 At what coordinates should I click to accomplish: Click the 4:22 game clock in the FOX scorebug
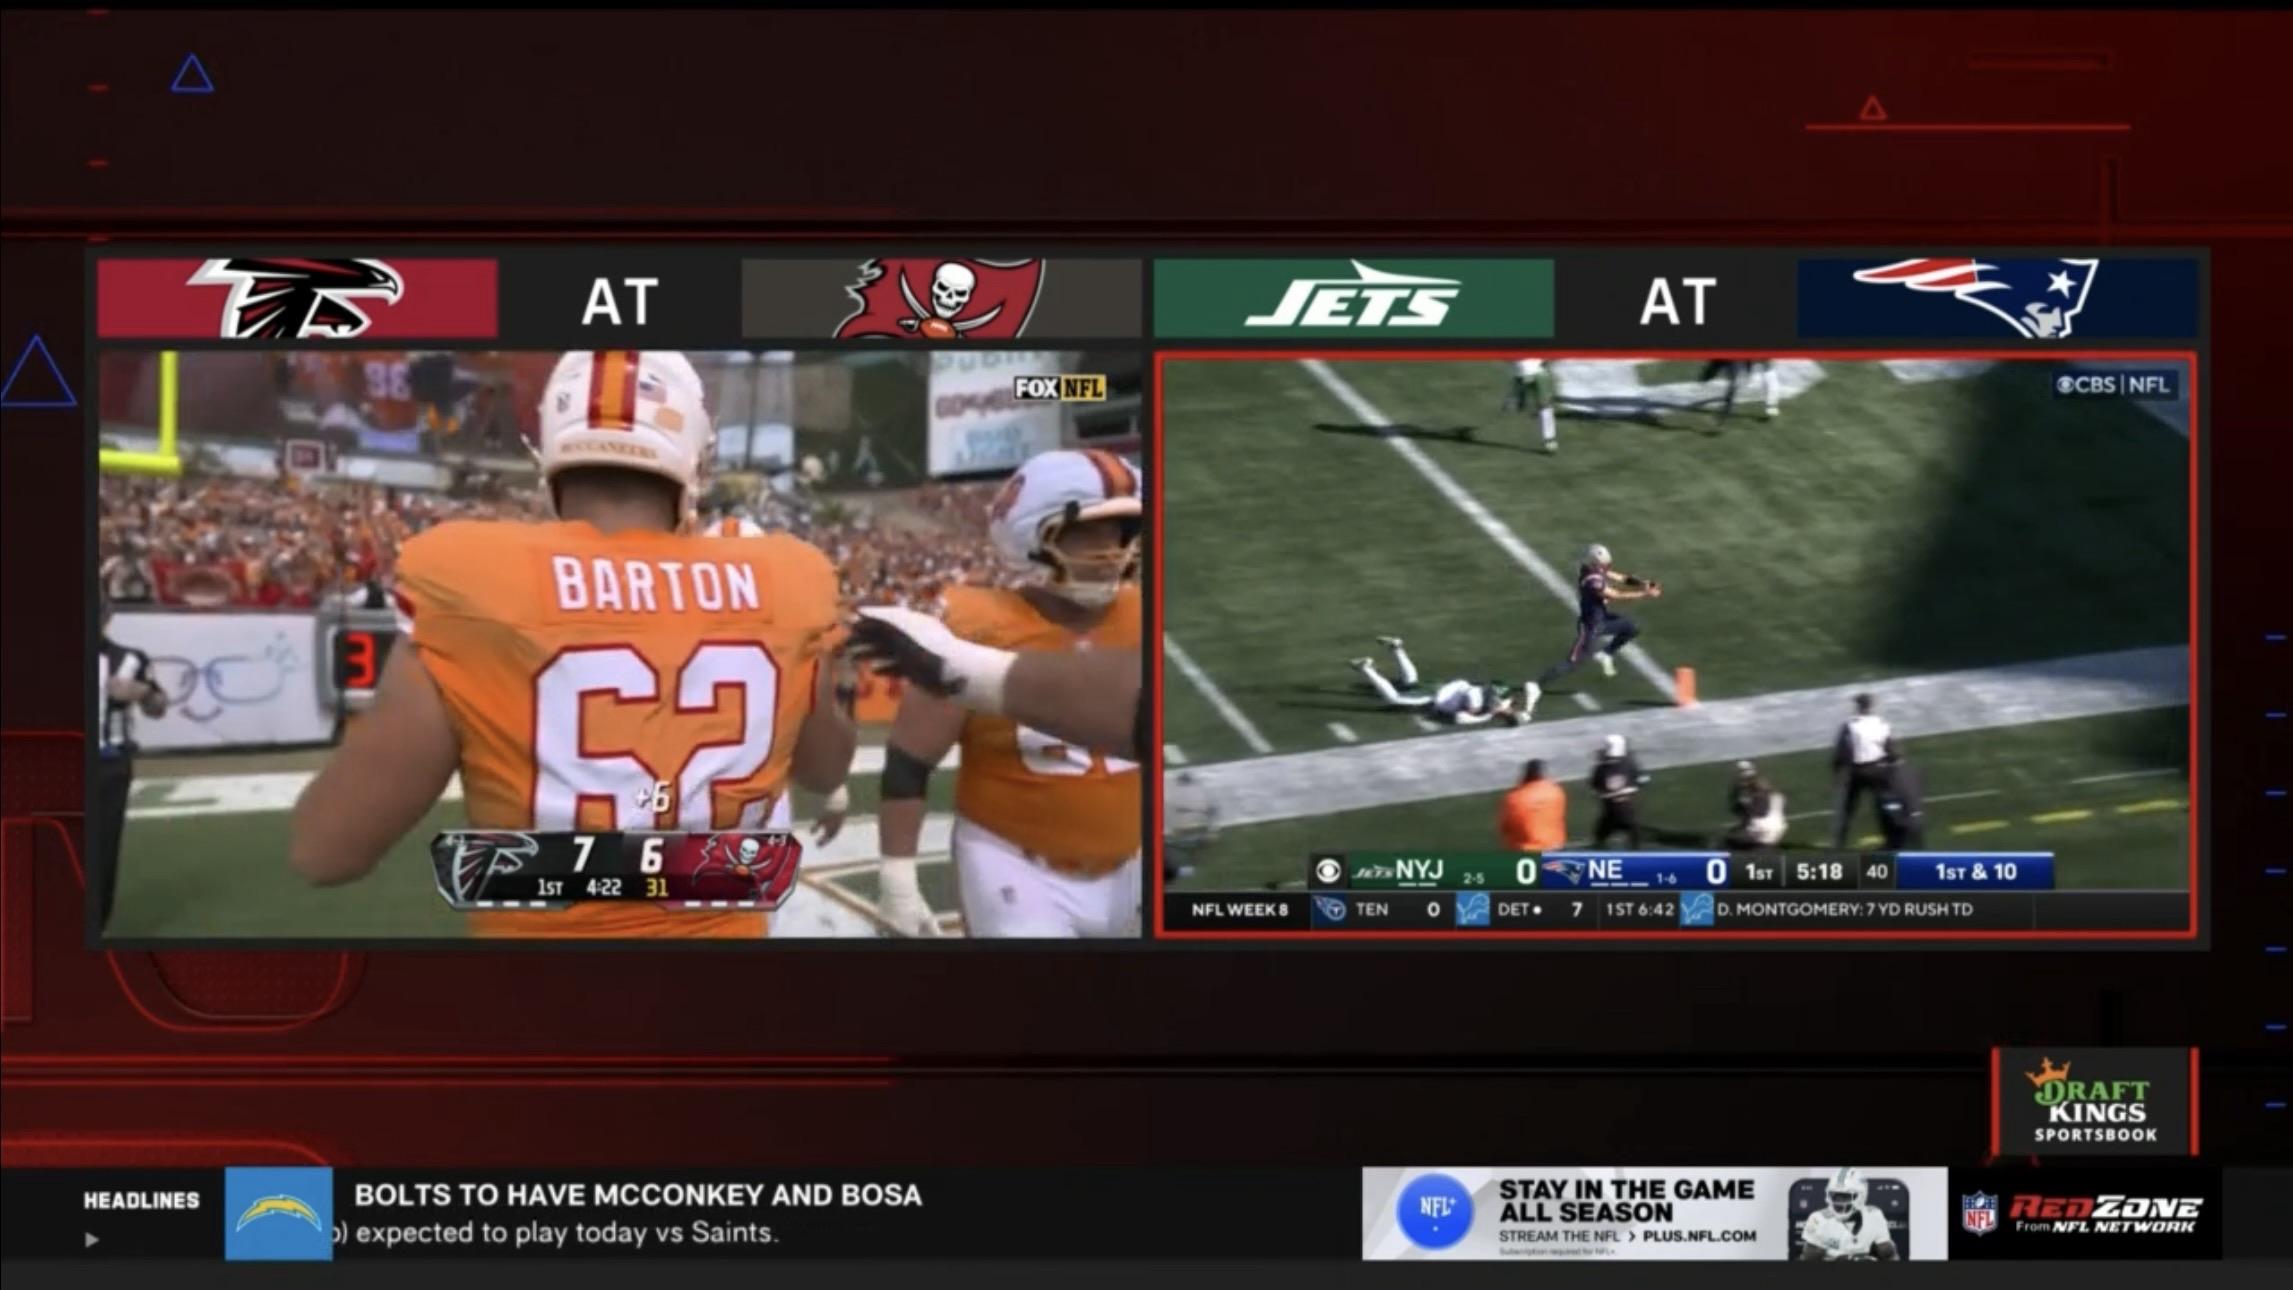click(x=604, y=888)
